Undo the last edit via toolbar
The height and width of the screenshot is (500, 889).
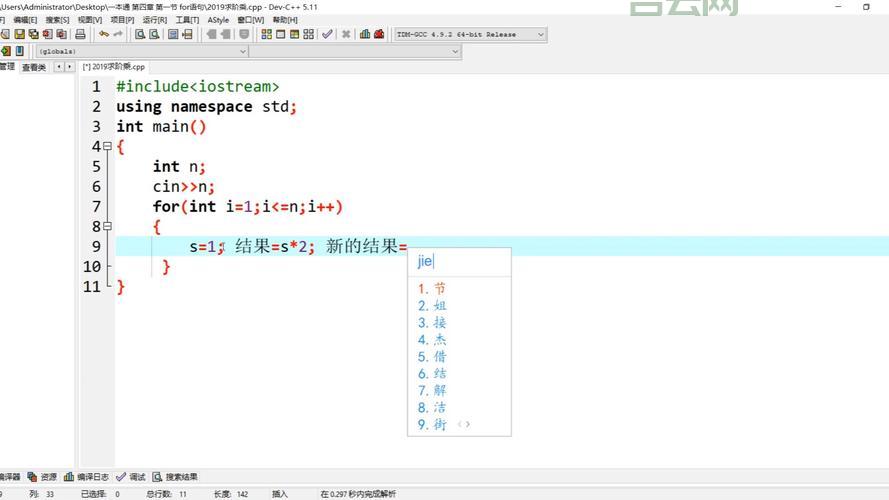[103, 34]
